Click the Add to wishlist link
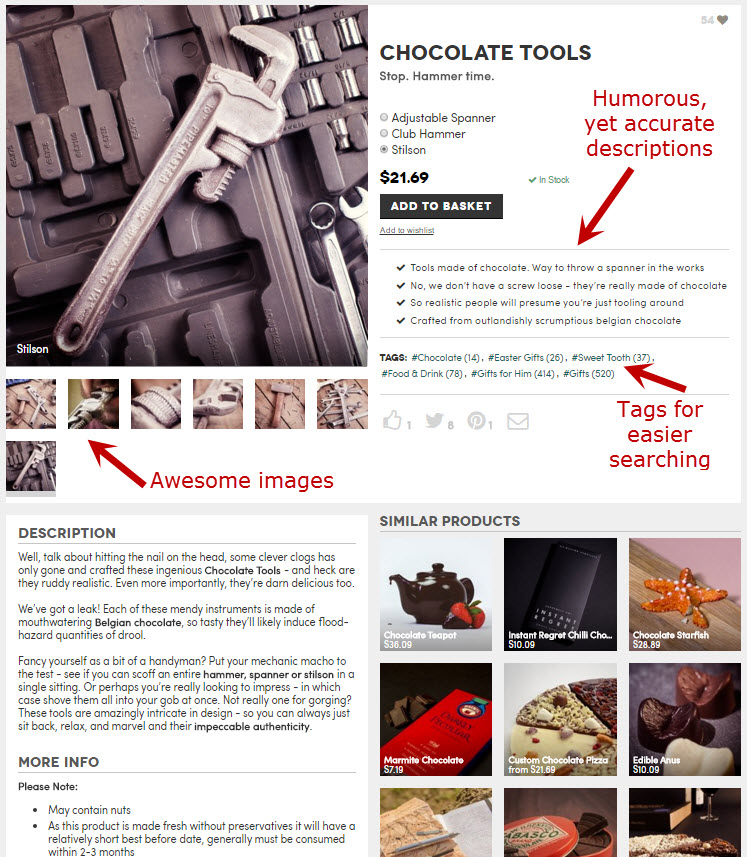This screenshot has width=747, height=857. [x=407, y=230]
